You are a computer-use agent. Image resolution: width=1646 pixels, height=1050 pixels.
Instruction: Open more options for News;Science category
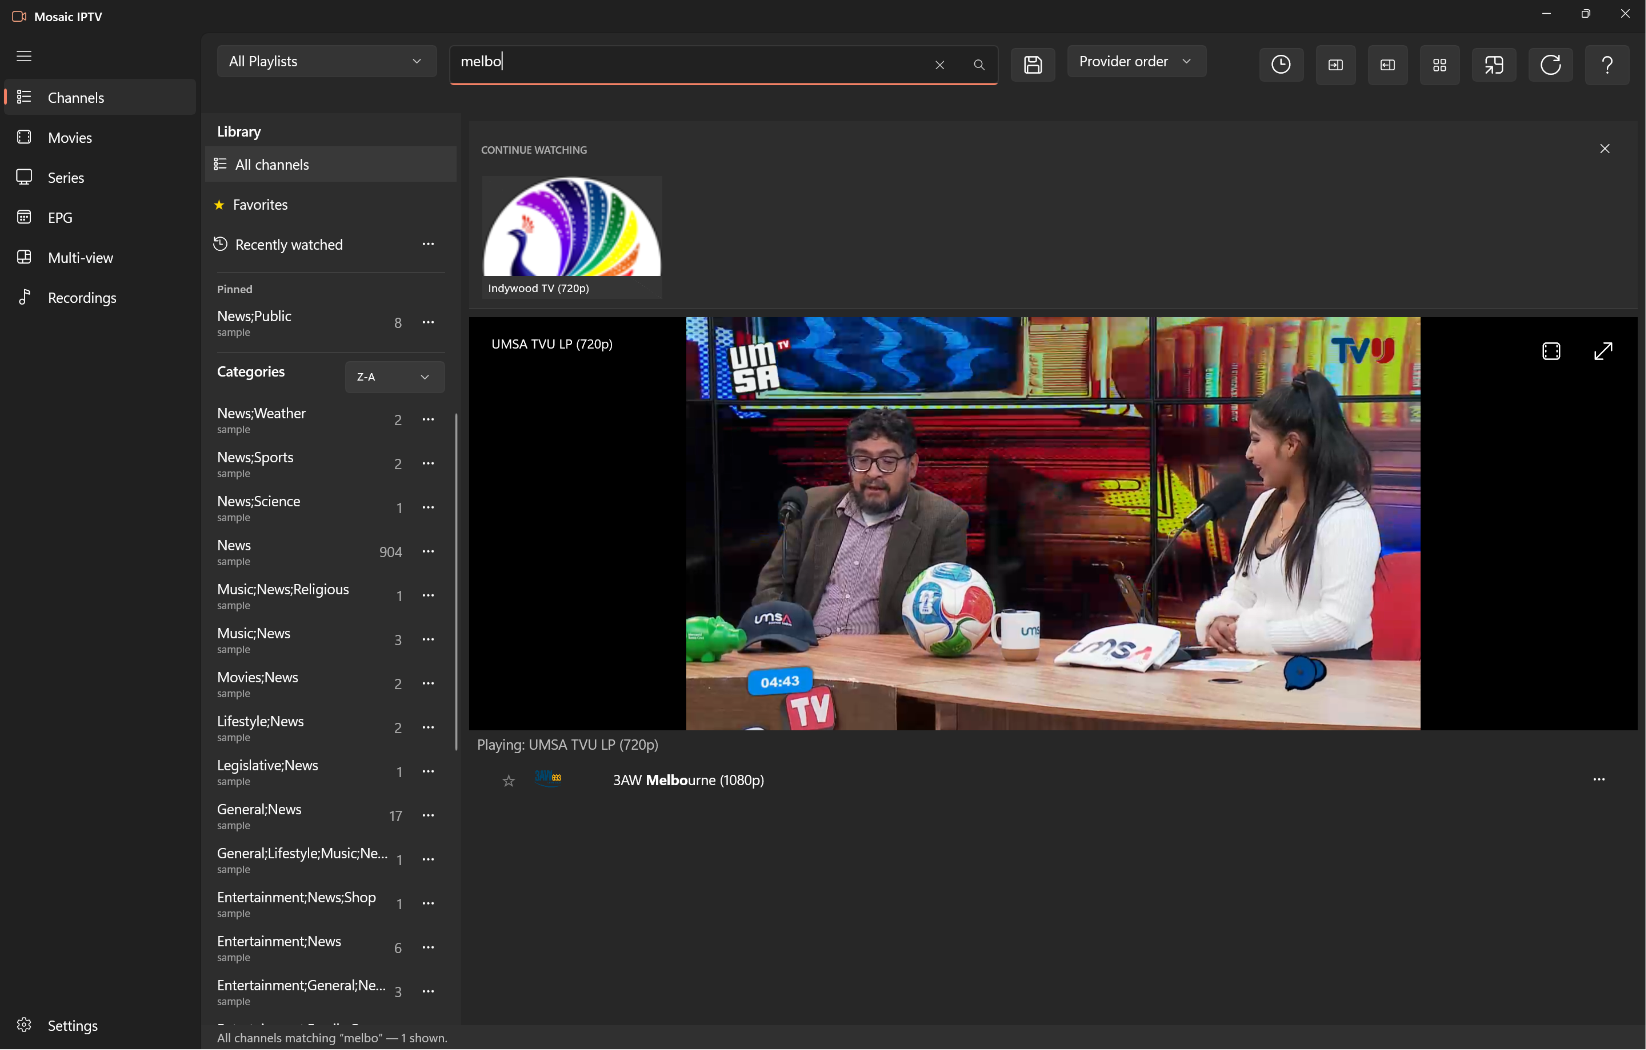click(428, 508)
